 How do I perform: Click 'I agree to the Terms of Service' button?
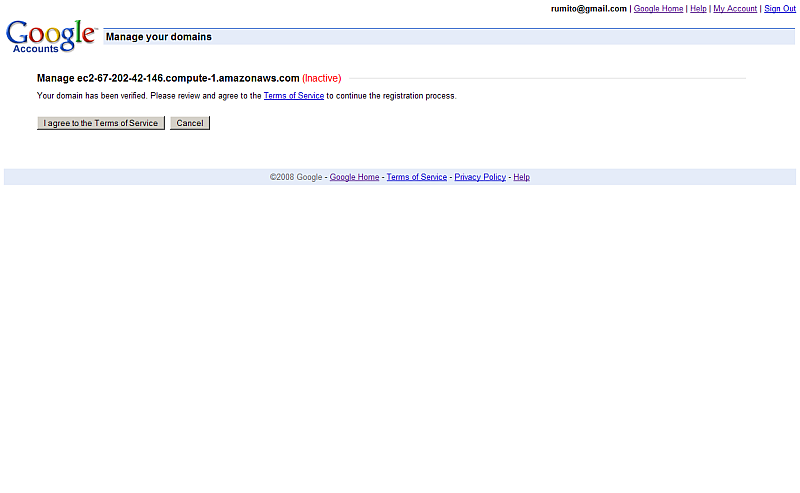point(101,123)
